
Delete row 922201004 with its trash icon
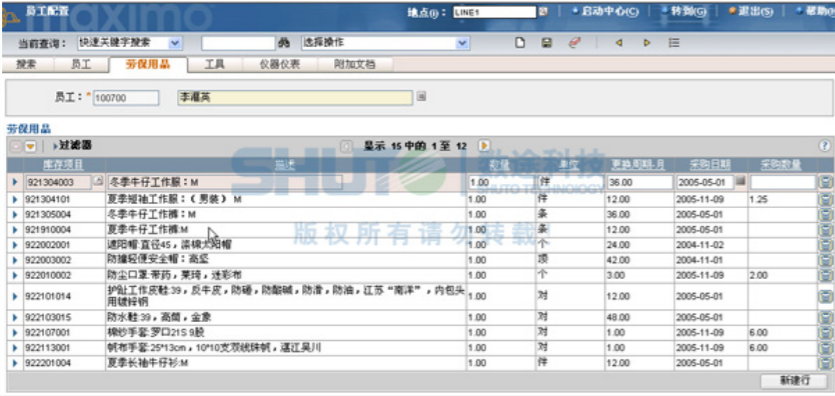(x=825, y=363)
